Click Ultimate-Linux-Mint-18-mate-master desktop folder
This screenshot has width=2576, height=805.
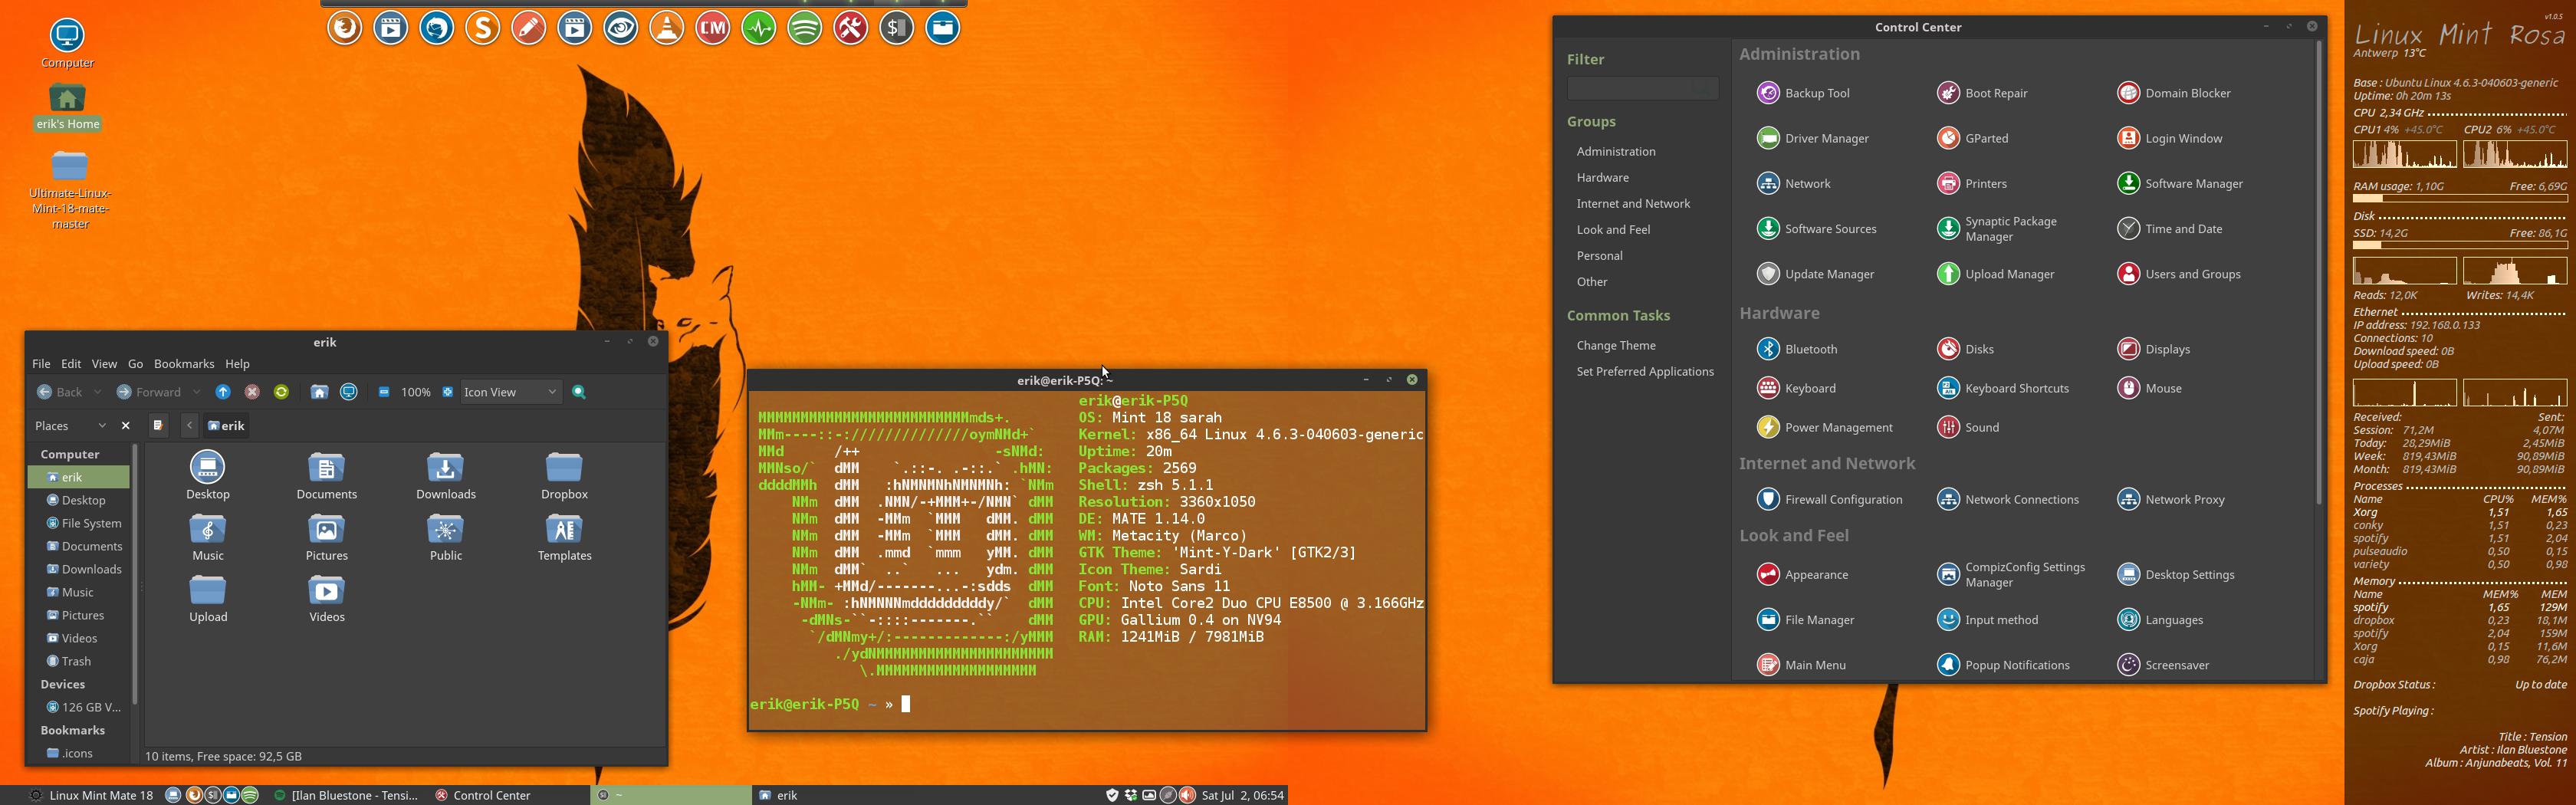pos(70,190)
